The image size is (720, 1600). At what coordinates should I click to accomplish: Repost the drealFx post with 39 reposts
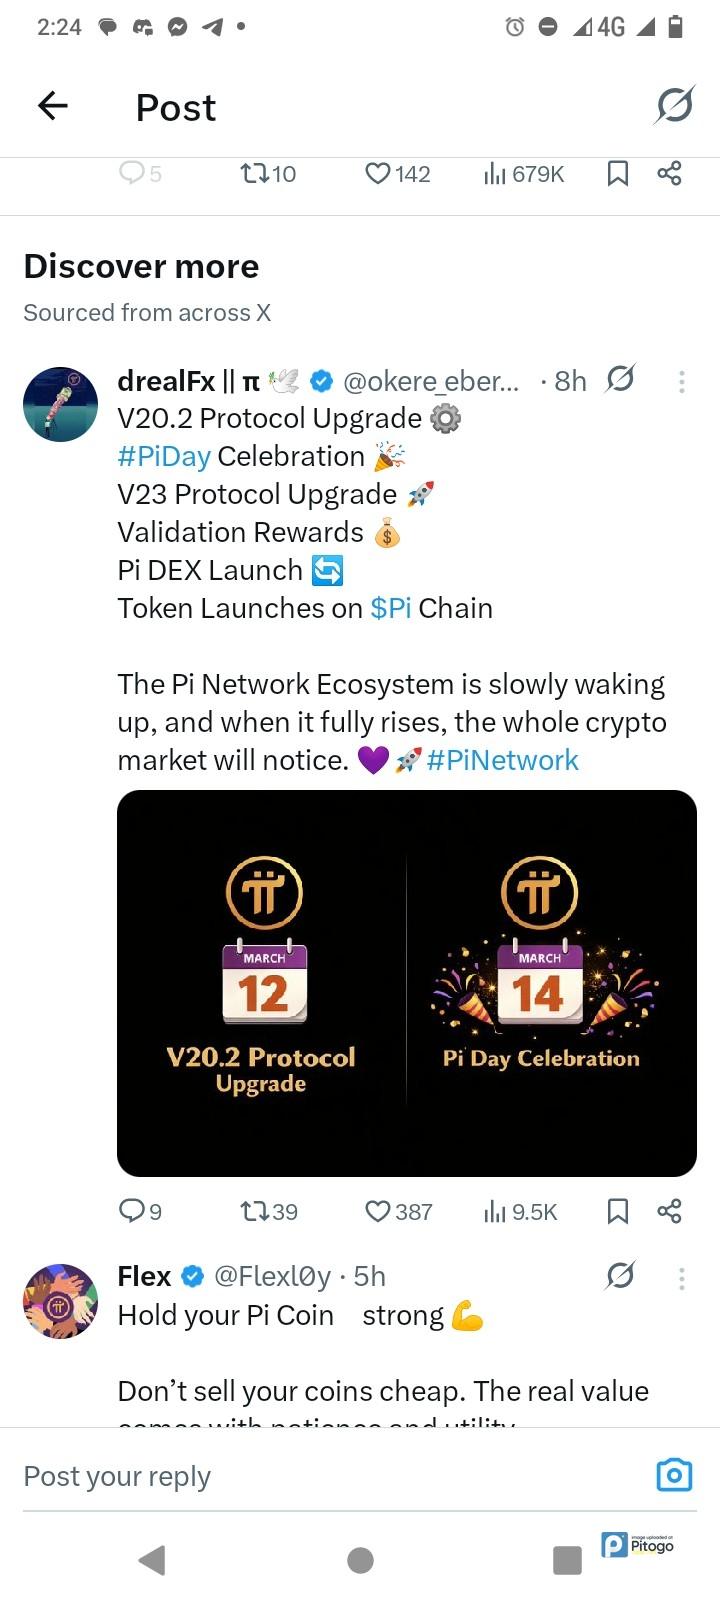tap(254, 1211)
